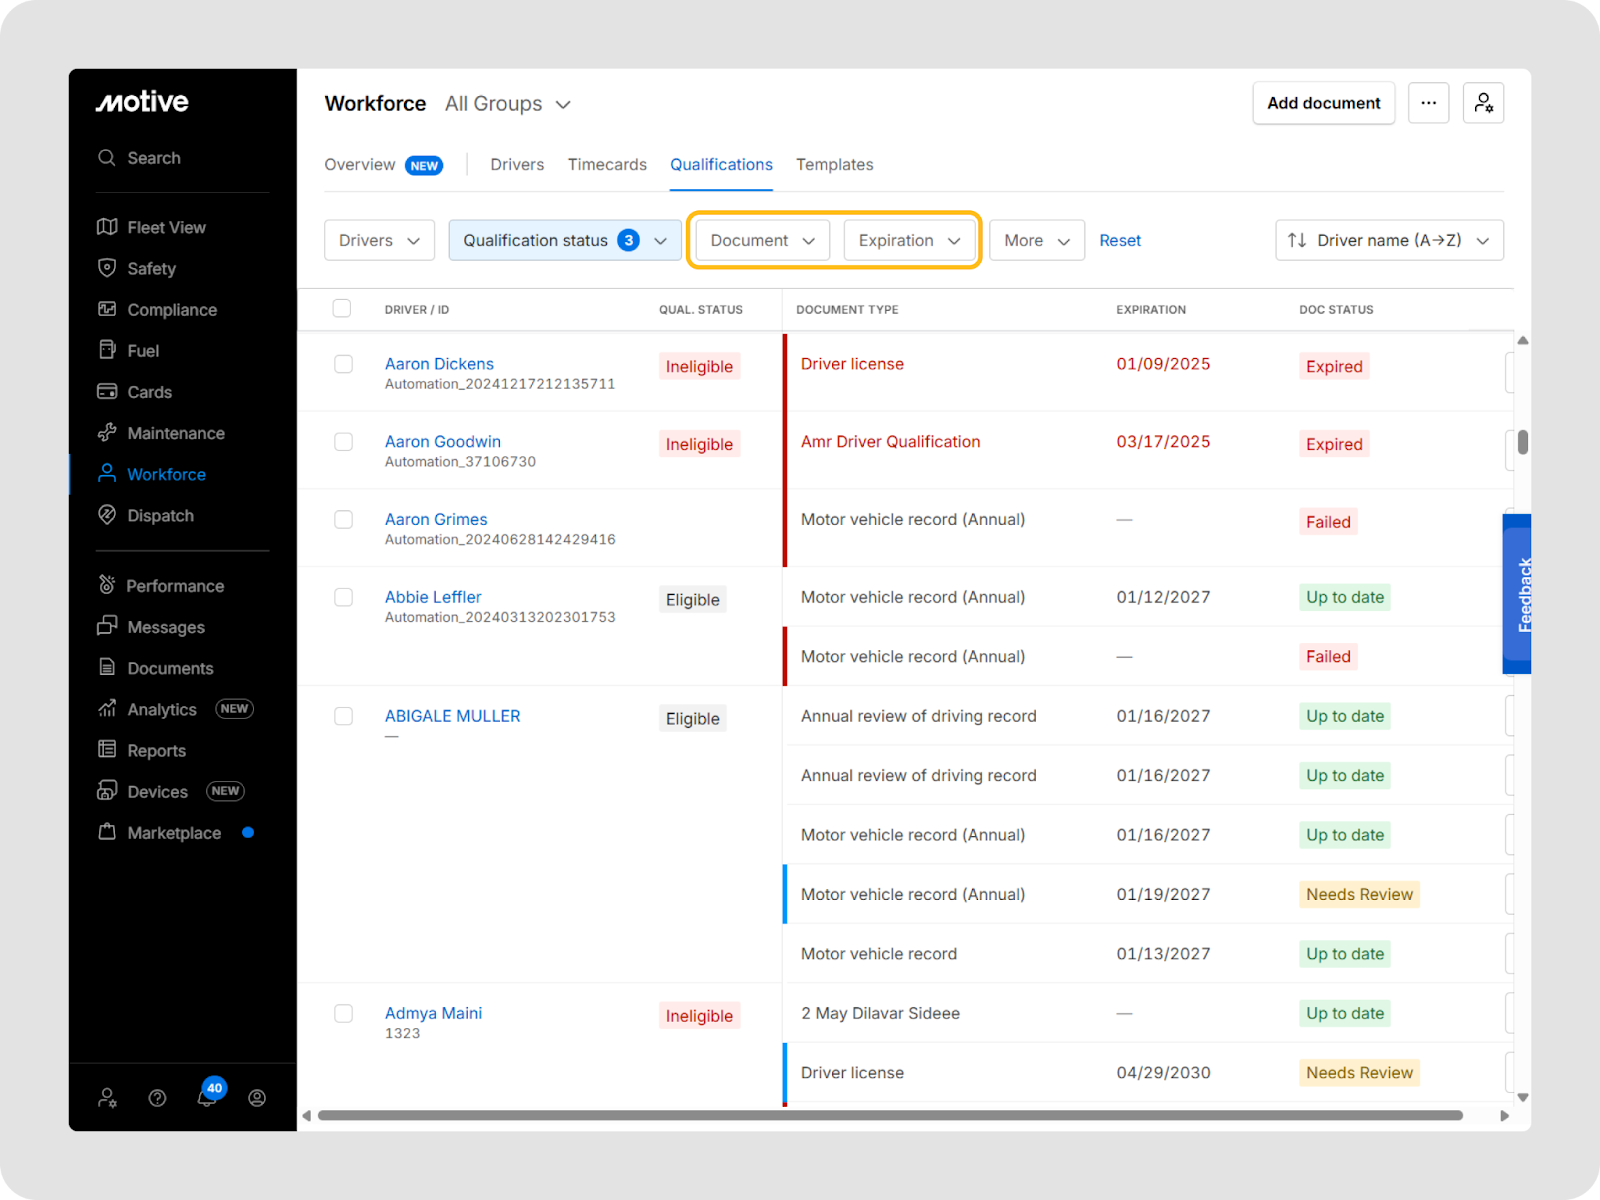Image resolution: width=1600 pixels, height=1200 pixels.
Task: Click the Safety shield icon
Action: (107, 268)
